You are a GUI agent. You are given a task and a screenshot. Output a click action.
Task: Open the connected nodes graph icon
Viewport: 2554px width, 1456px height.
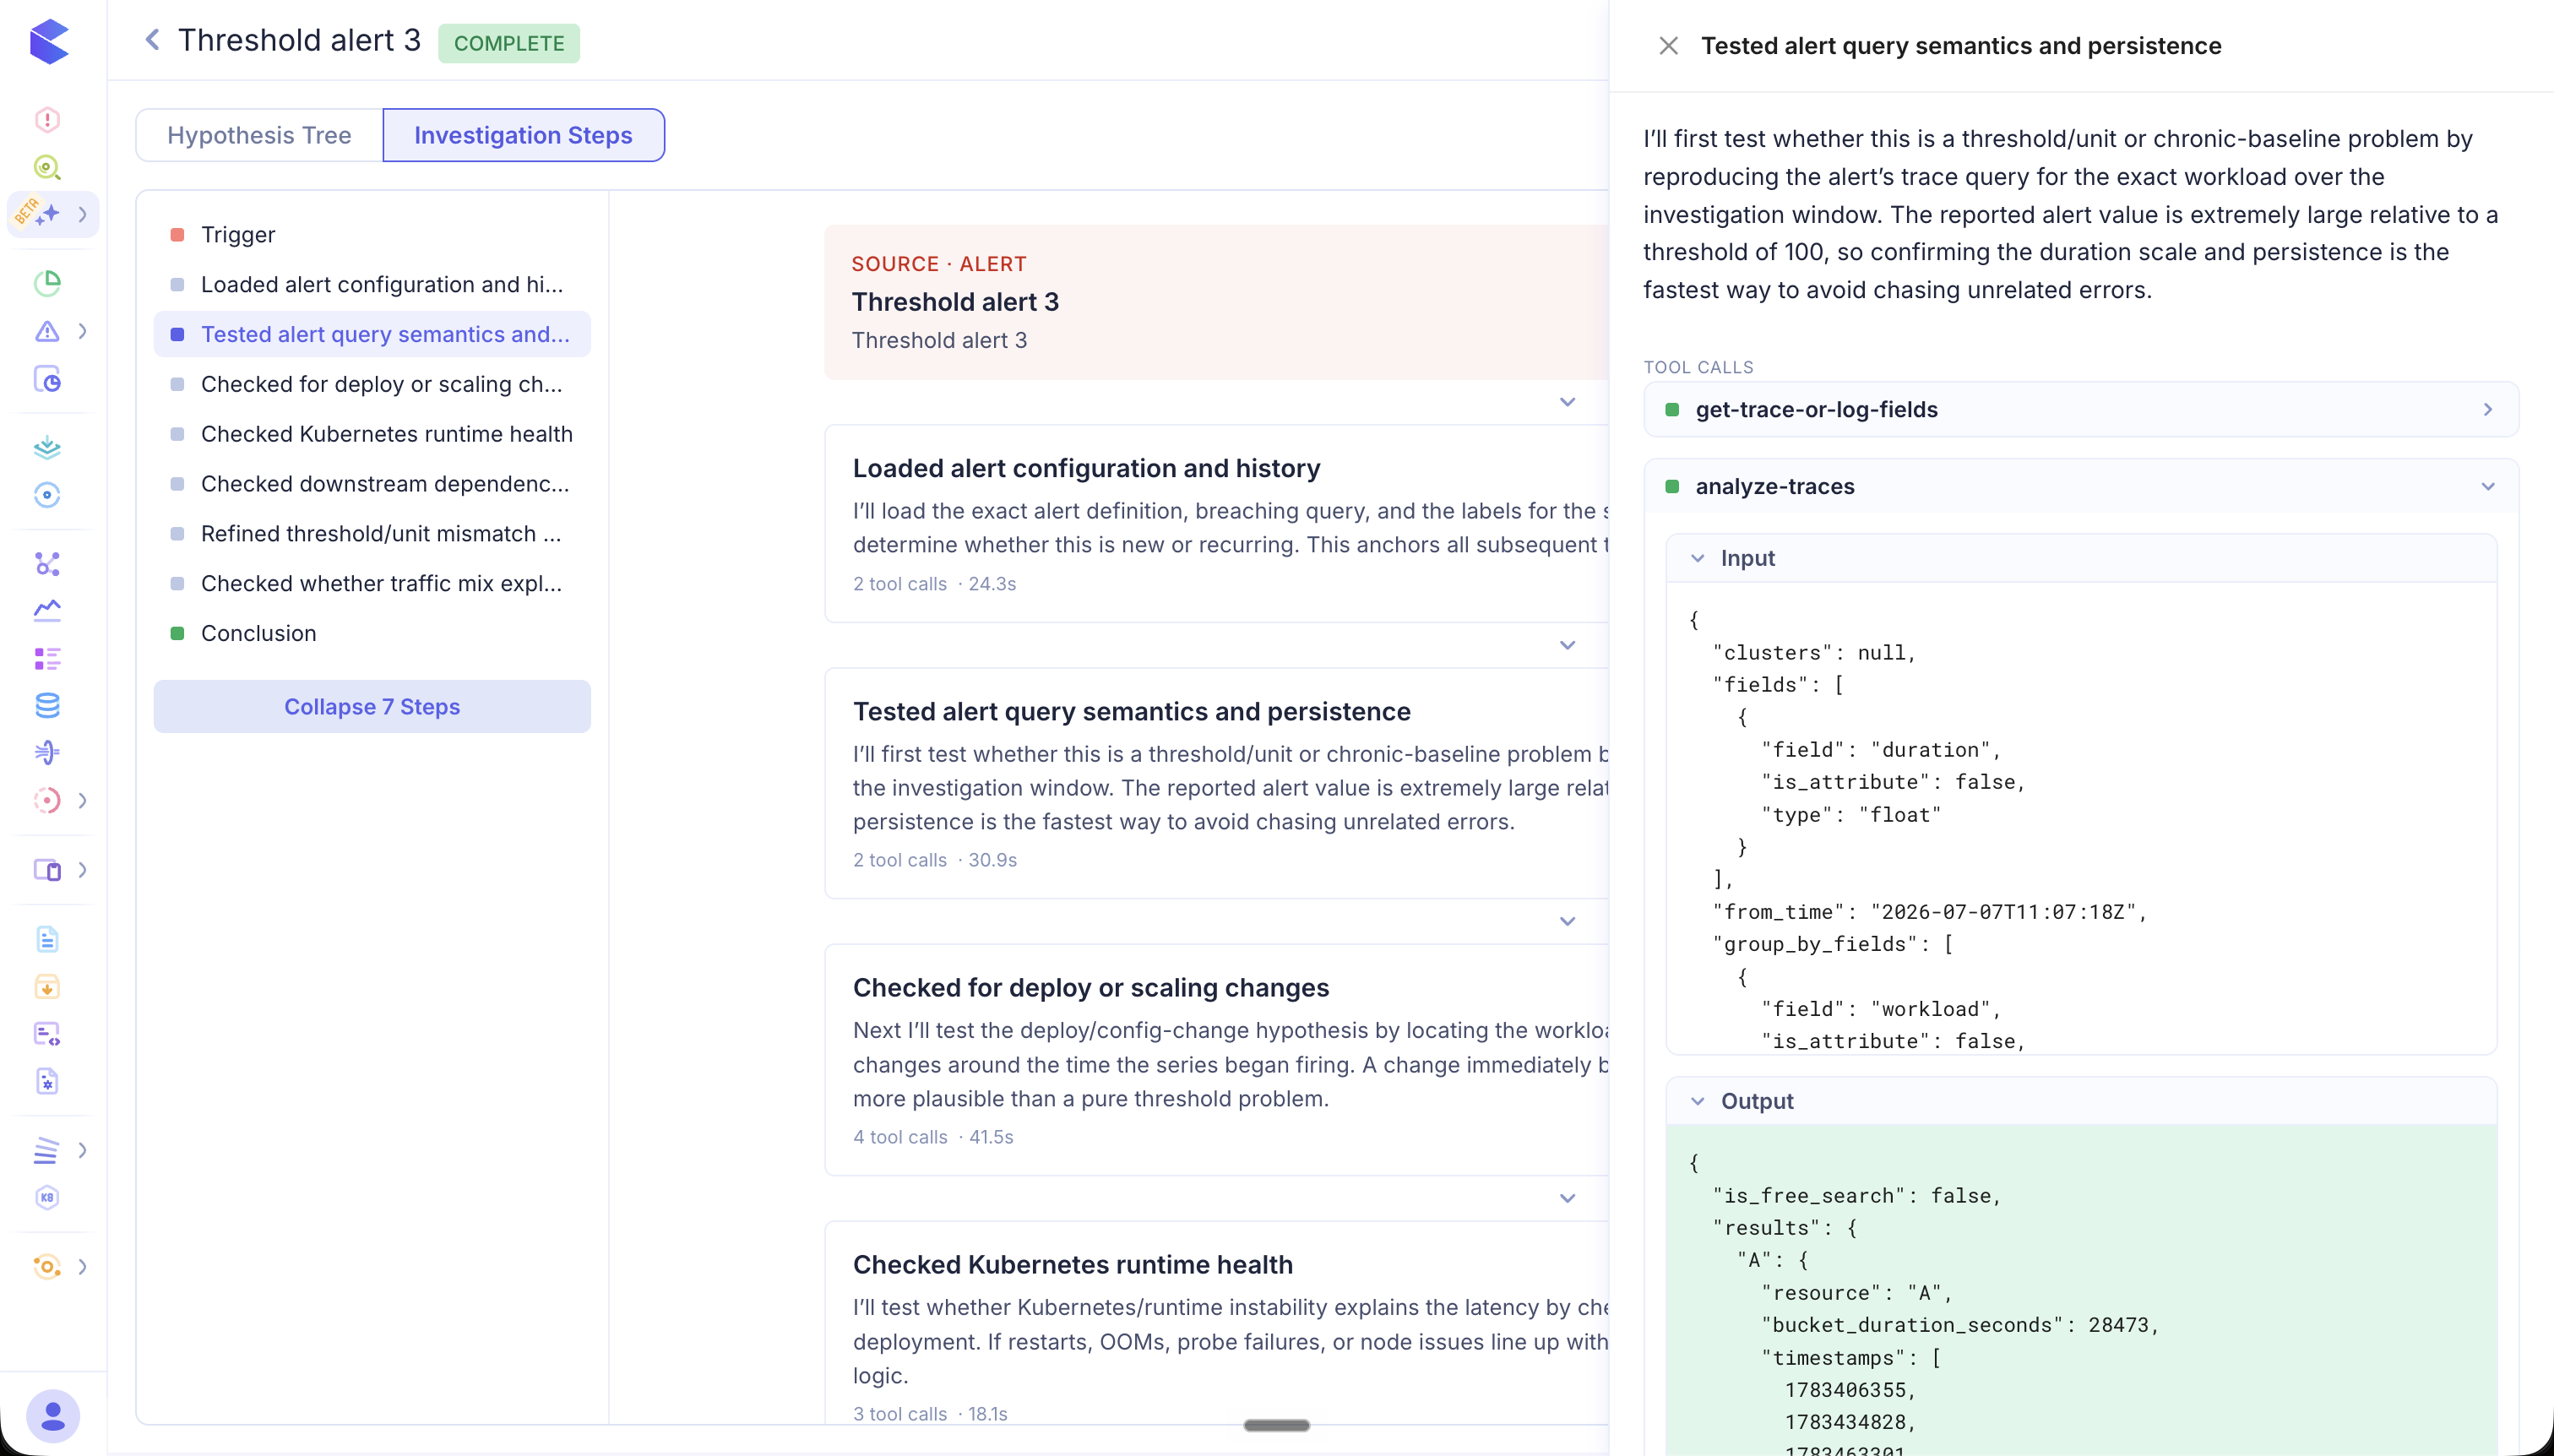point(47,563)
